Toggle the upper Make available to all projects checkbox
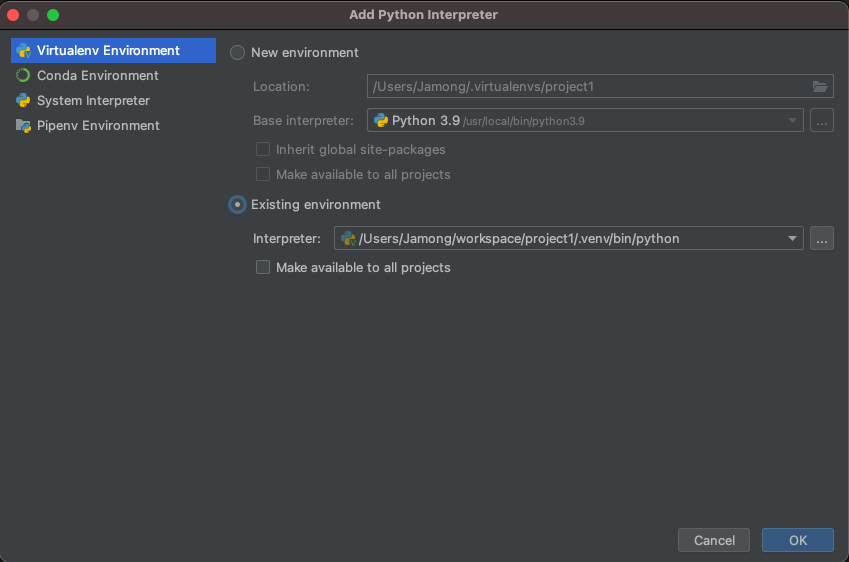849x562 pixels. pyautogui.click(x=263, y=174)
